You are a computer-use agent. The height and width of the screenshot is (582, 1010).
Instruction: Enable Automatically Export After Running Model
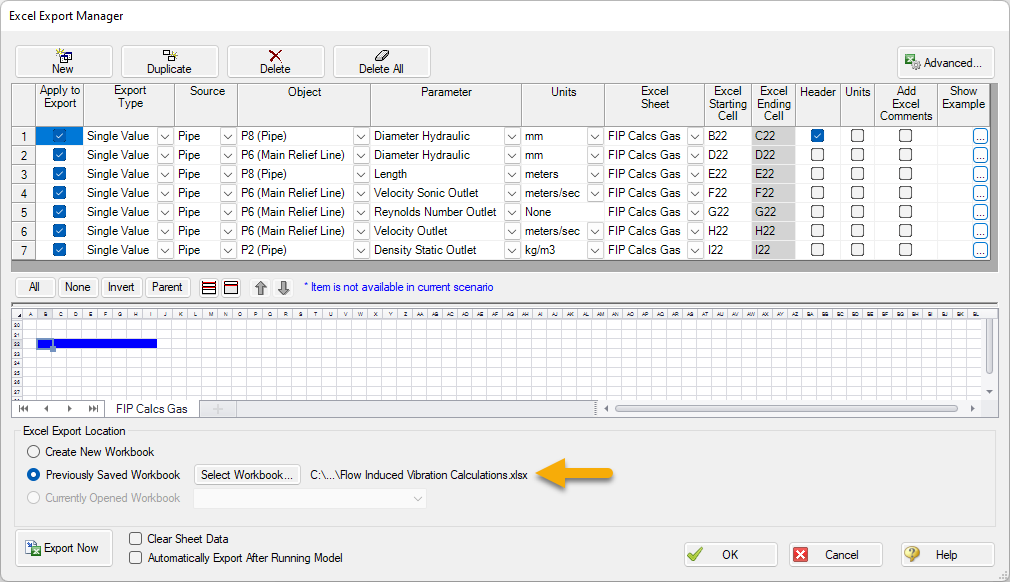(136, 558)
